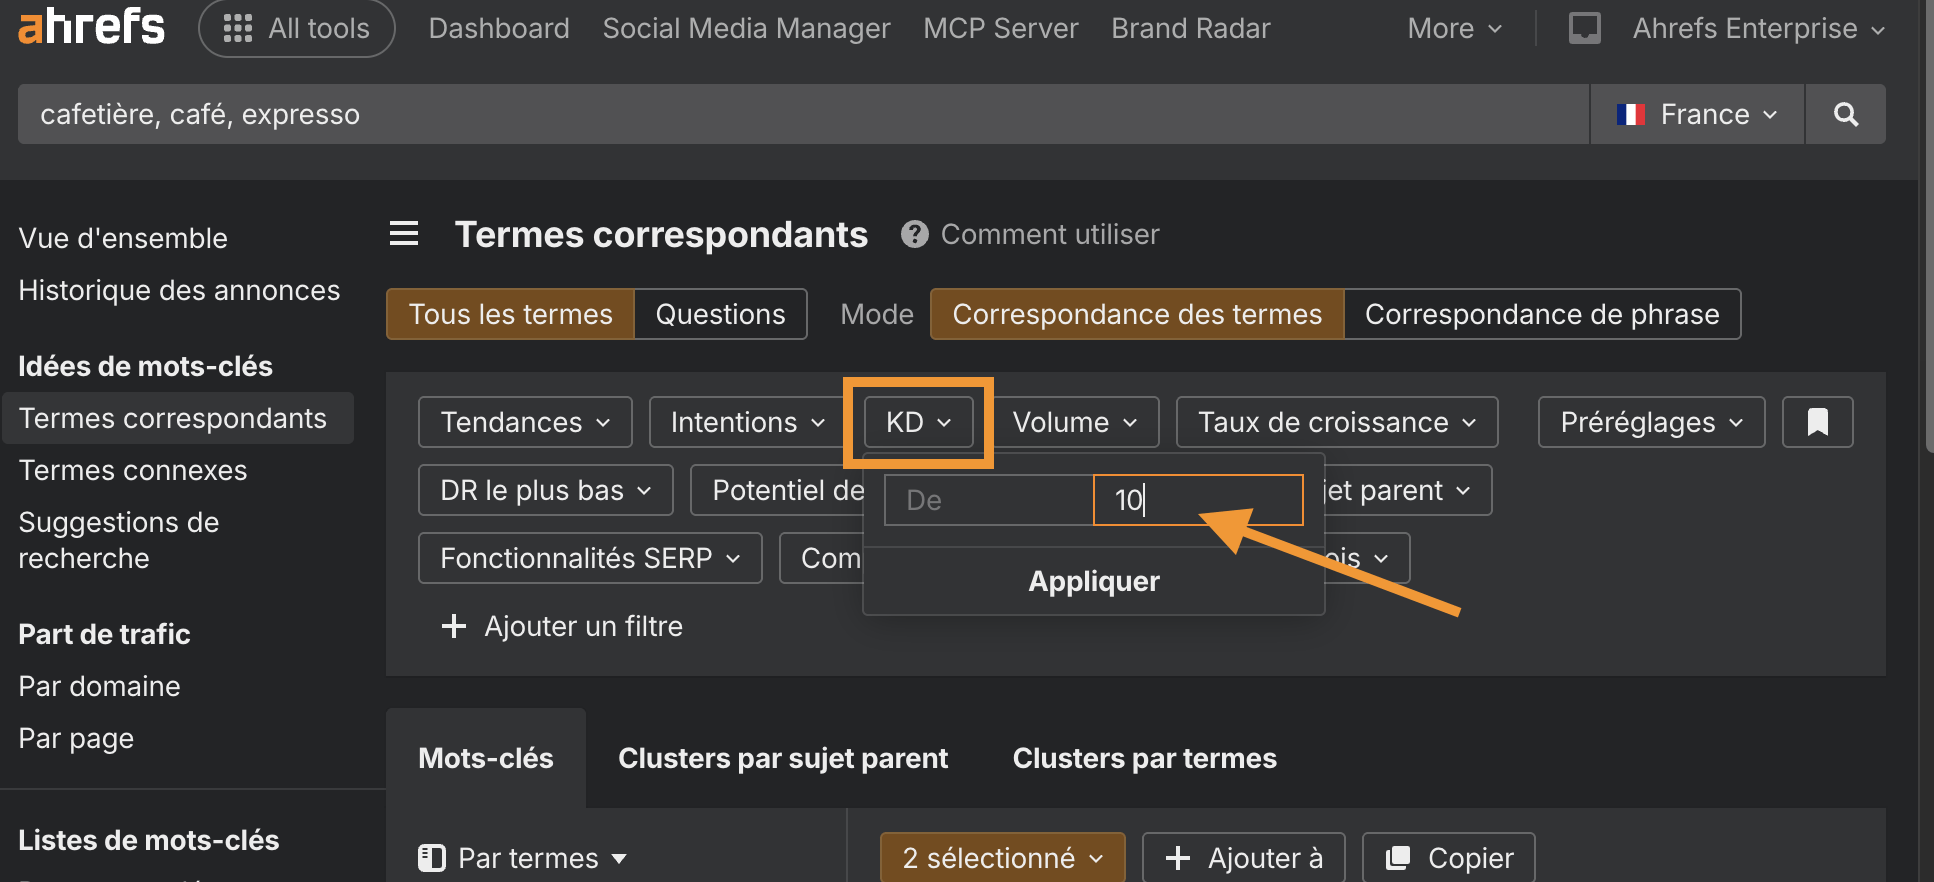Open Historique des annonces

(179, 290)
